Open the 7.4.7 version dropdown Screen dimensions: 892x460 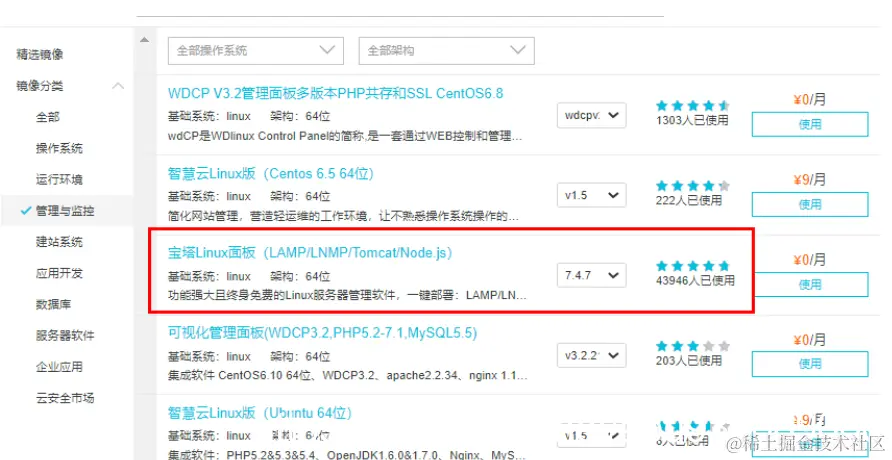(x=592, y=275)
